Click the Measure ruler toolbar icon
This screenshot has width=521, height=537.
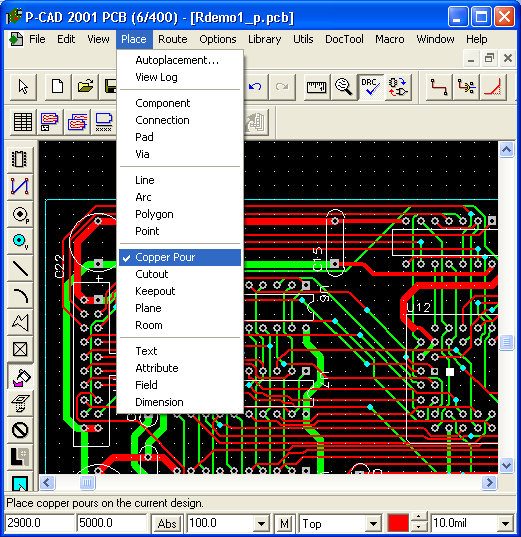[x=317, y=87]
